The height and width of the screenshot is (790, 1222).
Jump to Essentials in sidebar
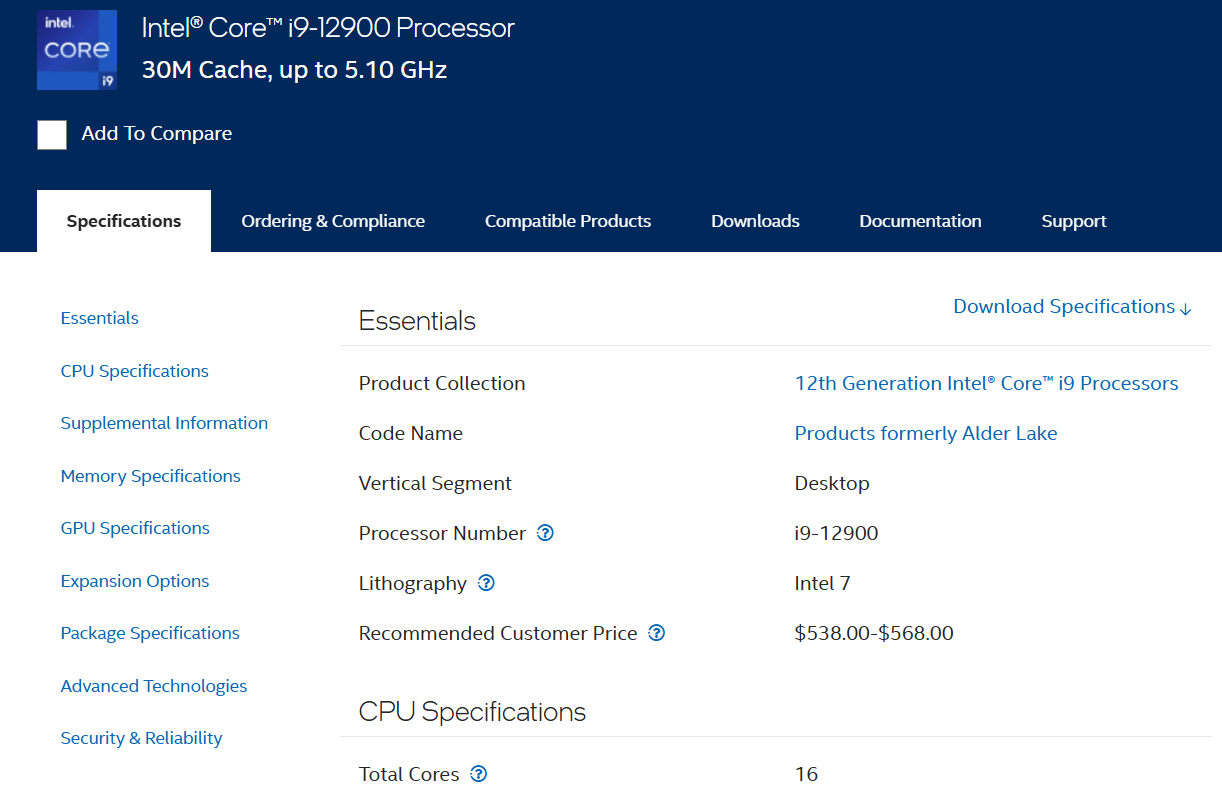click(100, 318)
